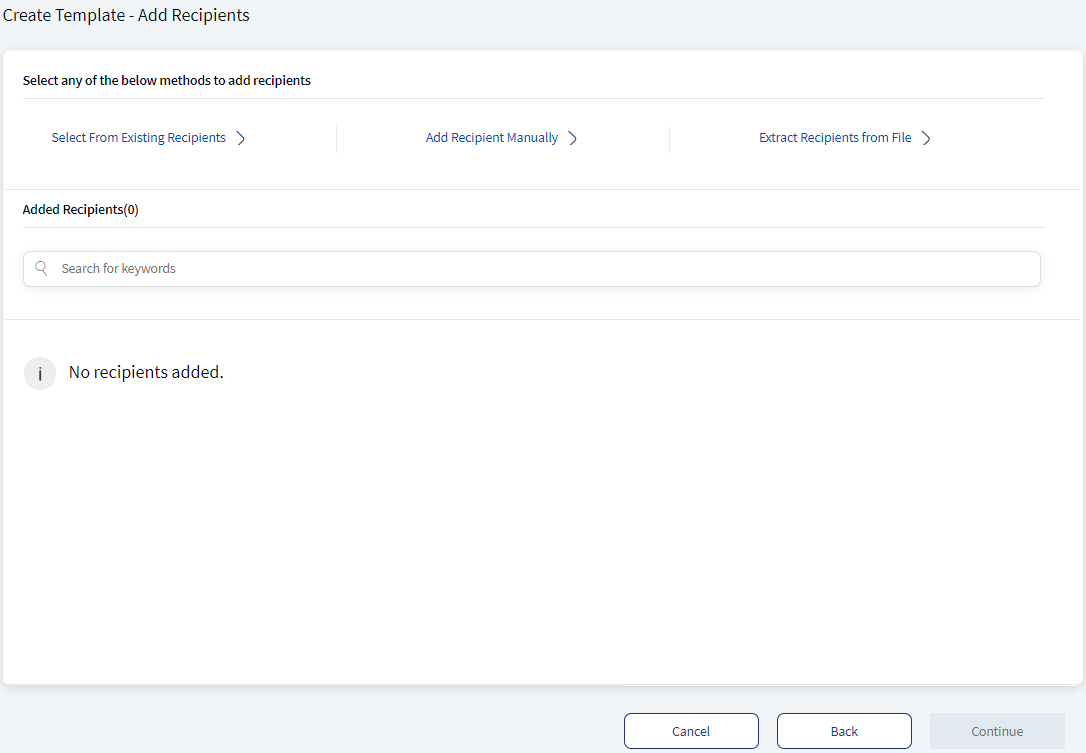The width and height of the screenshot is (1086, 753).
Task: Select the Added Recipients(0) heading
Action: pos(80,209)
